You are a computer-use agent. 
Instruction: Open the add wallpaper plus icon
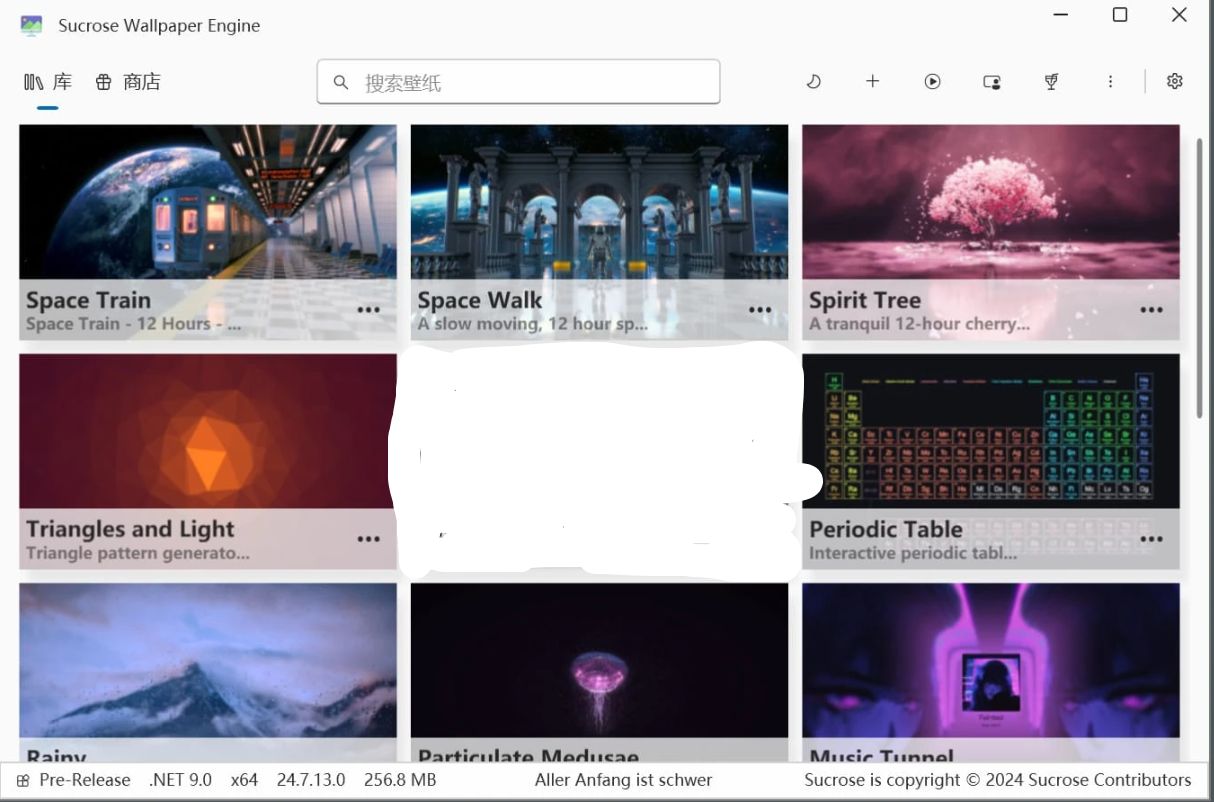pos(872,81)
